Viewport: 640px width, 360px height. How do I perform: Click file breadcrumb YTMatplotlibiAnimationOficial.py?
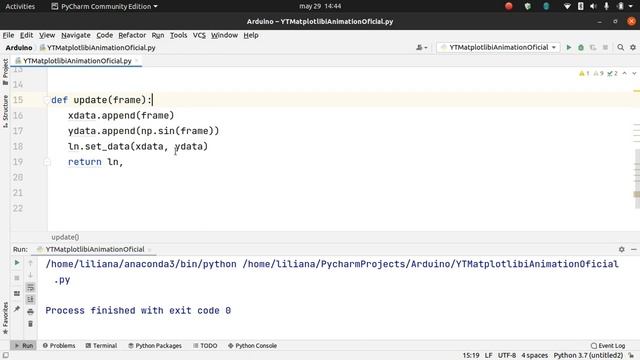[x=98, y=48]
